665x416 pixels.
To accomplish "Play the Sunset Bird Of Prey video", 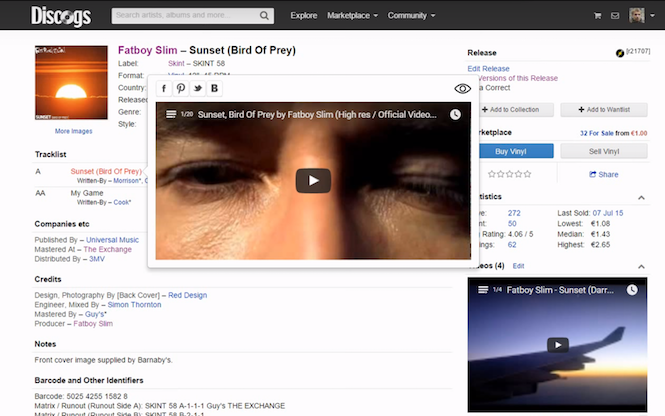I will click(x=313, y=181).
